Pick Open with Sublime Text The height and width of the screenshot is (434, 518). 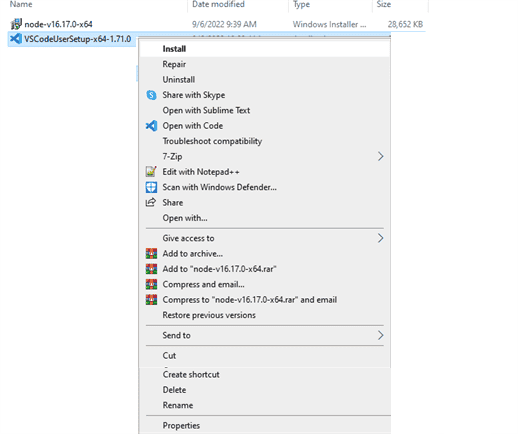(x=265, y=110)
